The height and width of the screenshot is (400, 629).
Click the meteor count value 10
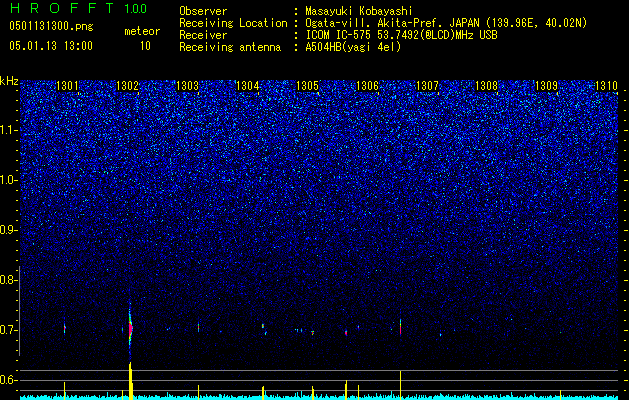point(145,46)
